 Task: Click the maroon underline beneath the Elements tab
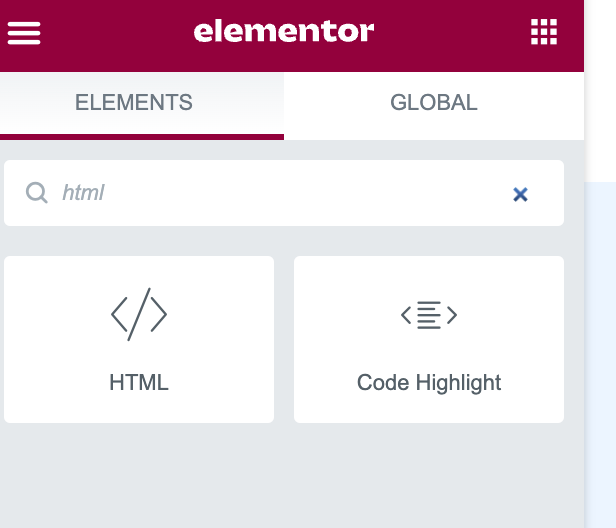point(142,136)
